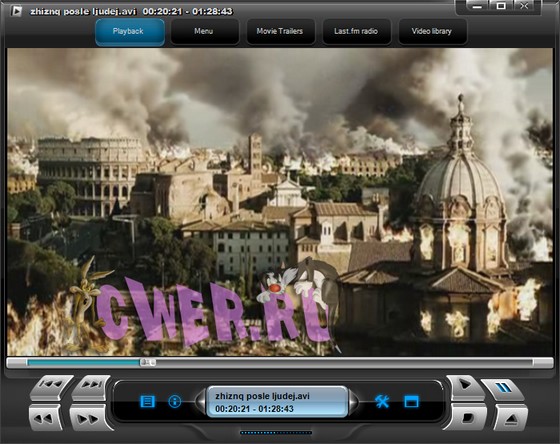Switch to the Playback tab
Screen dimensions: 560x444
coord(130,32)
